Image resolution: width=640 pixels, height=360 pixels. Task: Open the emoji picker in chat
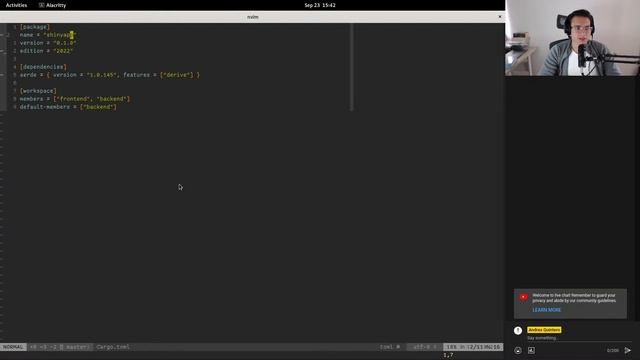click(518, 351)
